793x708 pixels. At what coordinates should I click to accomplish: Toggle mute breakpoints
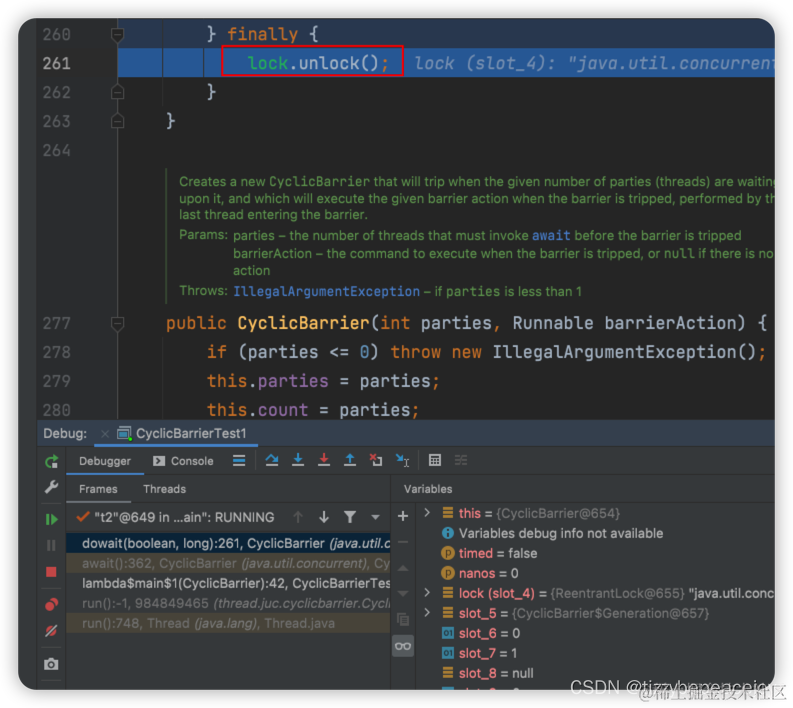point(52,631)
